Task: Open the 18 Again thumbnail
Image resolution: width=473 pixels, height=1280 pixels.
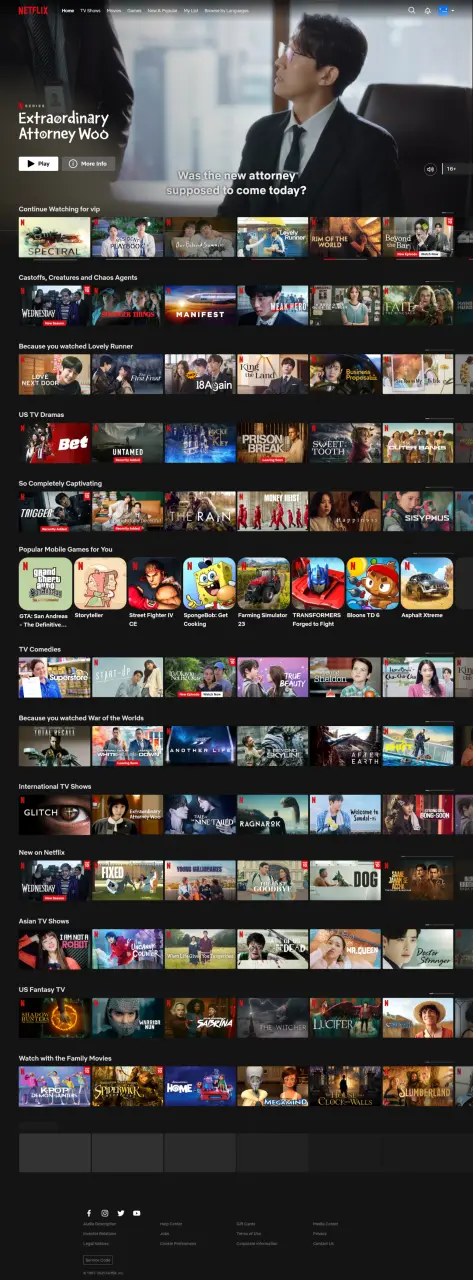Action: [x=200, y=374]
